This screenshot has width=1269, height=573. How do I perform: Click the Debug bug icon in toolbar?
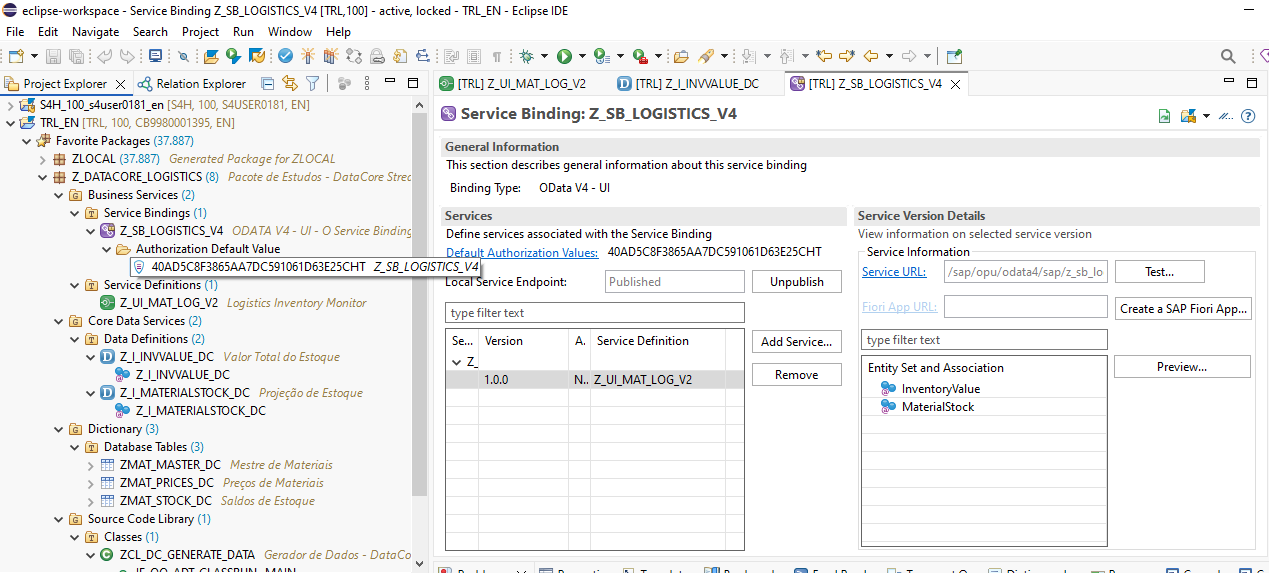point(526,56)
